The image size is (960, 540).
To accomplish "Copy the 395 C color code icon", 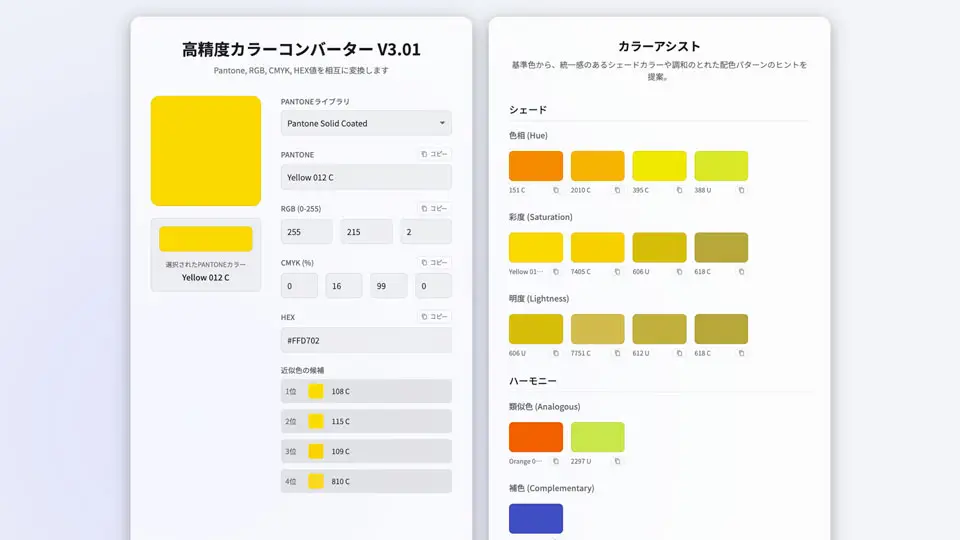I will click(x=679, y=190).
